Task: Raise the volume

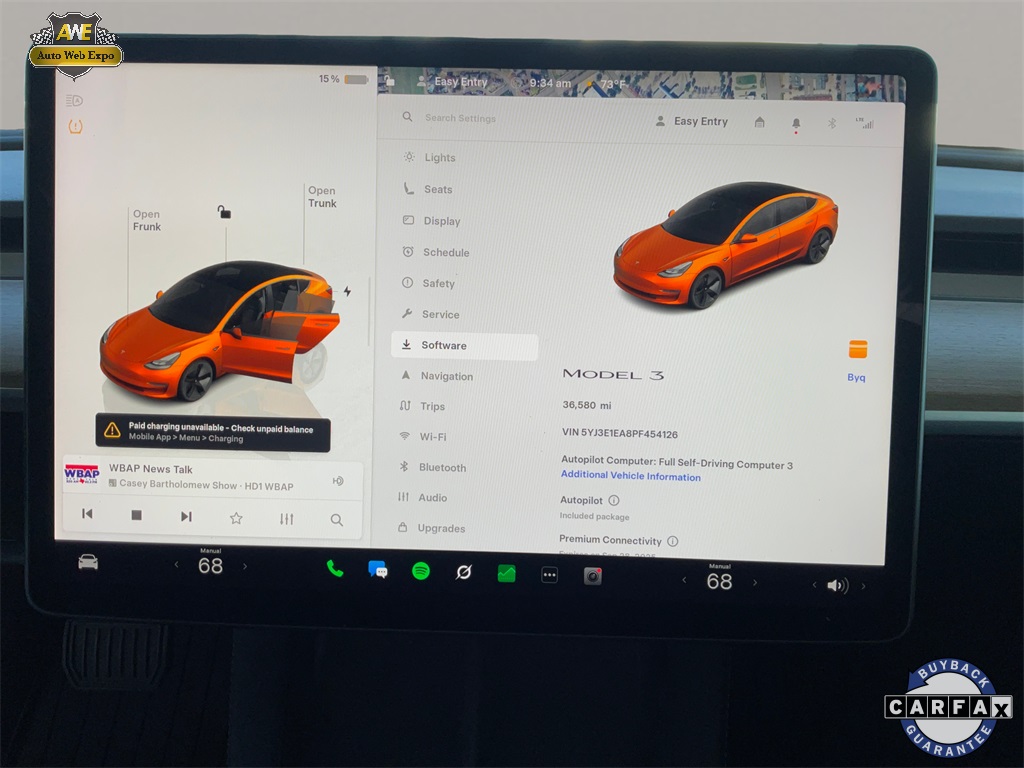Action: point(863,586)
